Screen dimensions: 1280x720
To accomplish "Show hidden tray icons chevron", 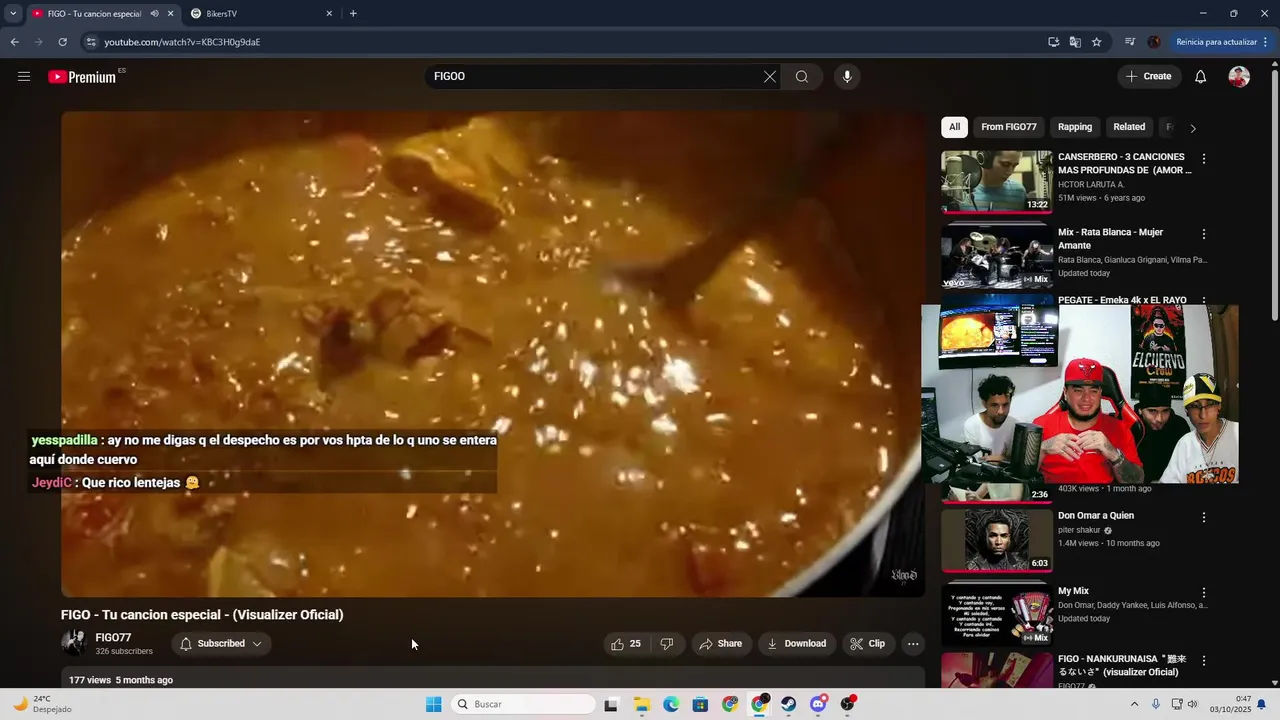I will (1134, 704).
